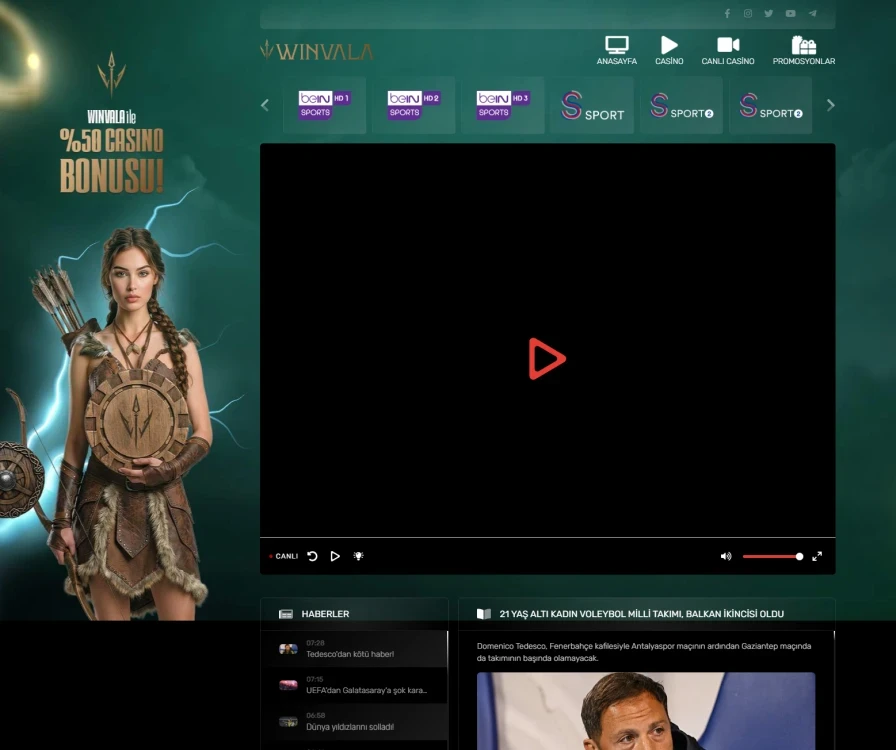Viewport: 896px width, 750px height.
Task: Mute the player with speaker icon
Action: pyautogui.click(x=726, y=556)
